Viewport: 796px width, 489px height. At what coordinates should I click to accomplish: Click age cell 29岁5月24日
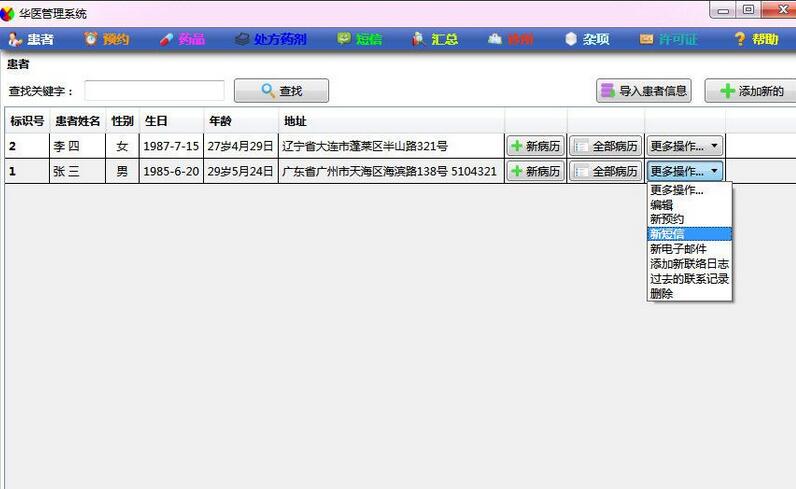(x=241, y=171)
